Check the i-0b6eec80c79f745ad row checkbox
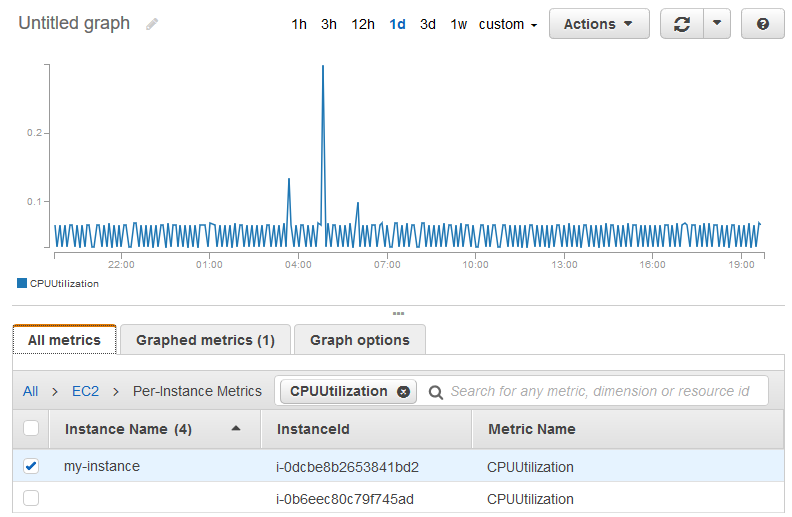Image resolution: width=792 pixels, height=517 pixels. click(x=31, y=498)
